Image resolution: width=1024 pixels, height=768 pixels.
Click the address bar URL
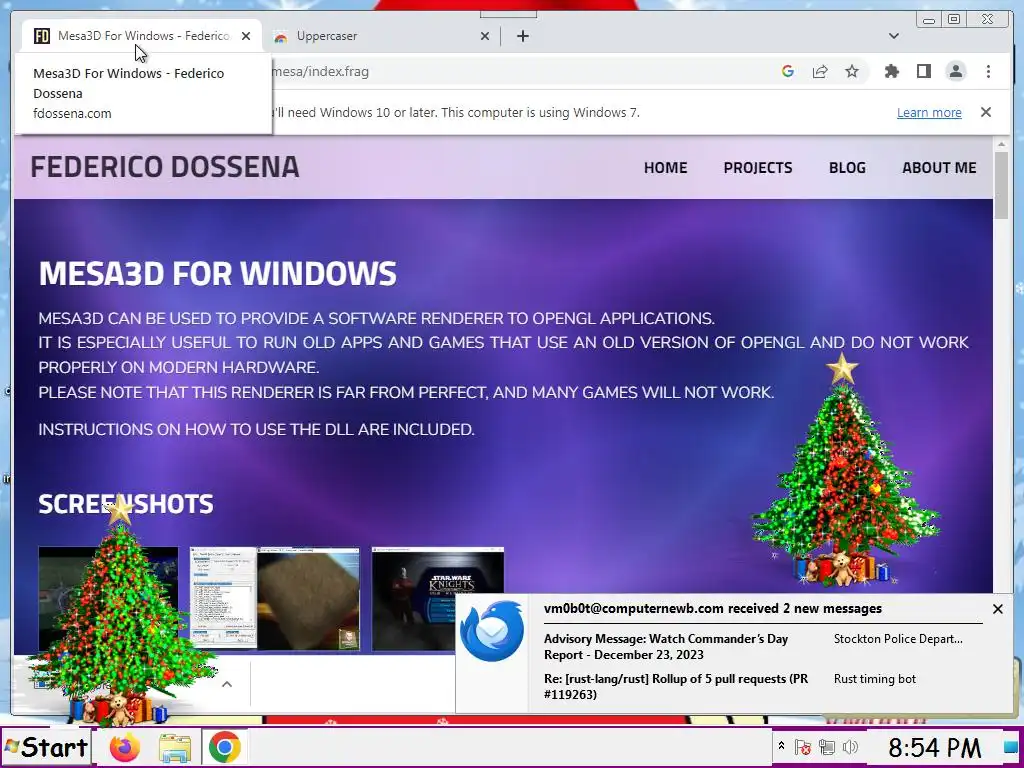tap(320, 72)
